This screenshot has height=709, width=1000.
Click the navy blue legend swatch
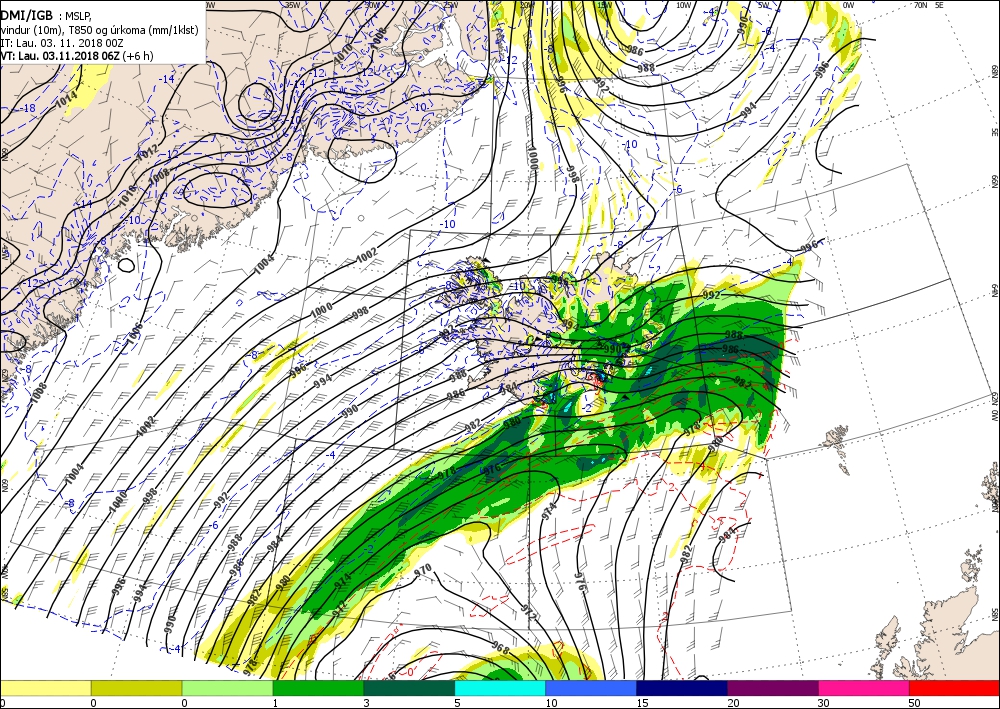pyautogui.click(x=682, y=688)
